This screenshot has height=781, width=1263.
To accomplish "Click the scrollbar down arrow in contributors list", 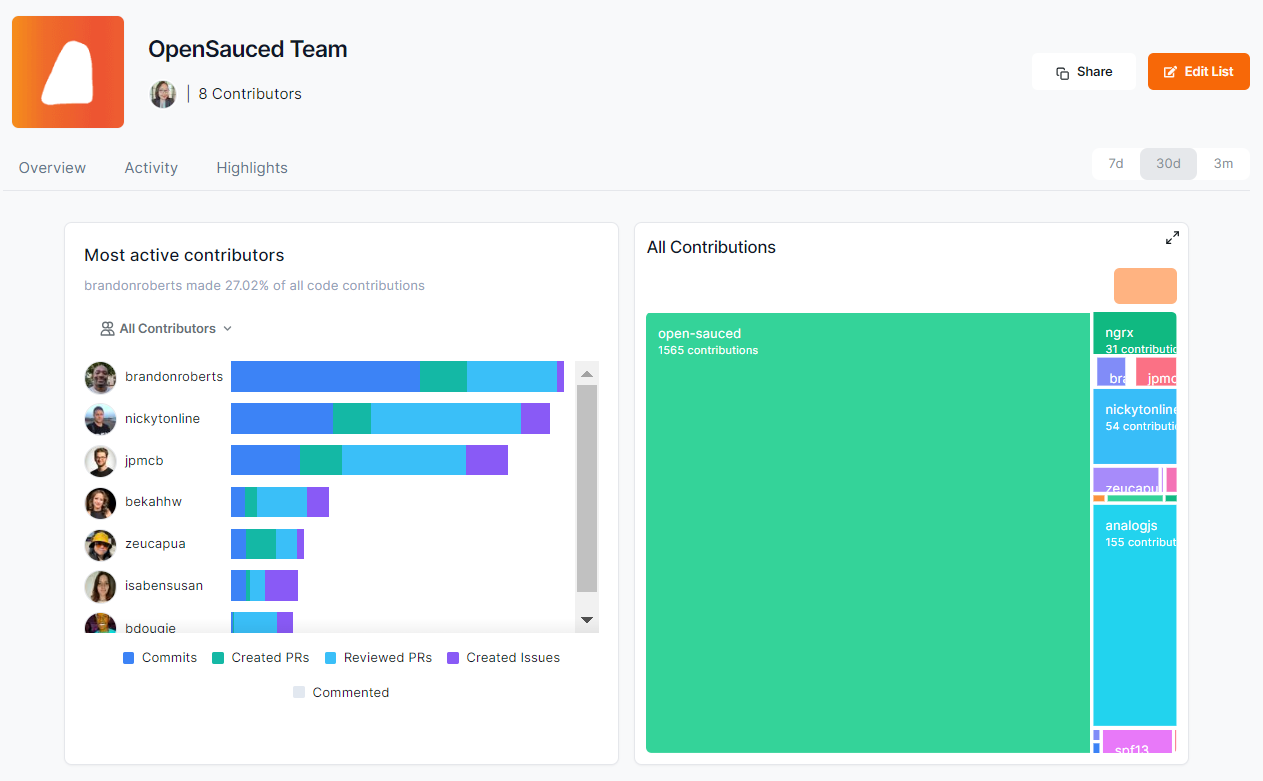I will [586, 619].
